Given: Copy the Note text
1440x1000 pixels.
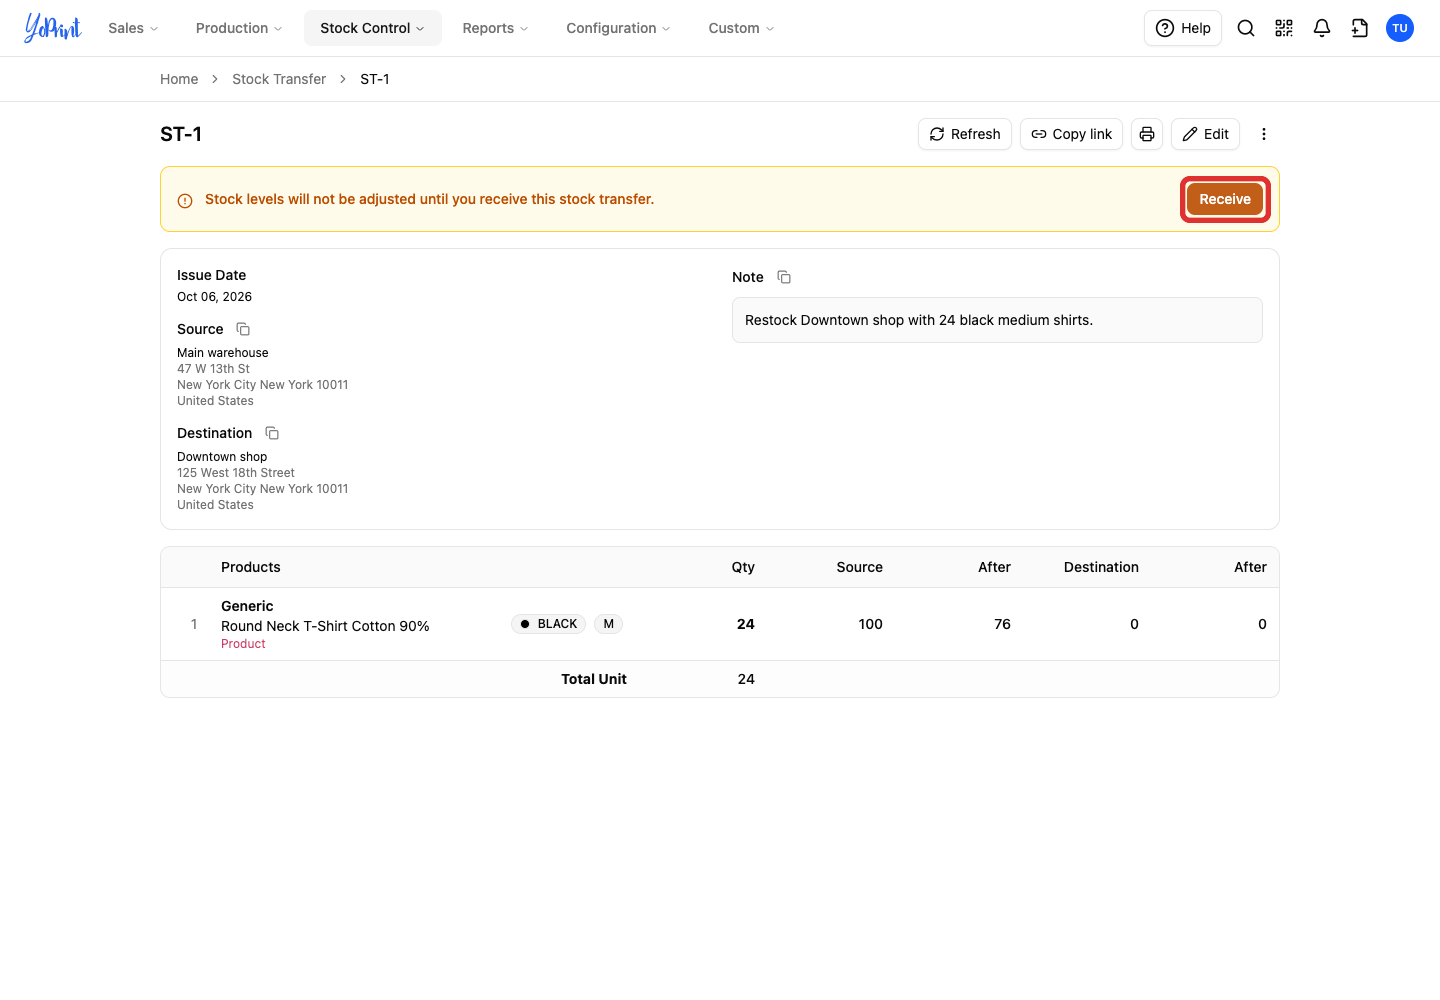Looking at the screenshot, I should point(784,277).
